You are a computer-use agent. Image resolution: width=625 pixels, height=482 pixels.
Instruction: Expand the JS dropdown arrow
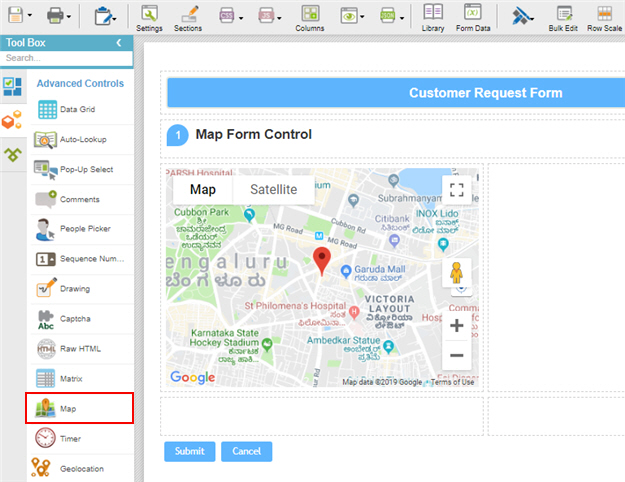(279, 18)
